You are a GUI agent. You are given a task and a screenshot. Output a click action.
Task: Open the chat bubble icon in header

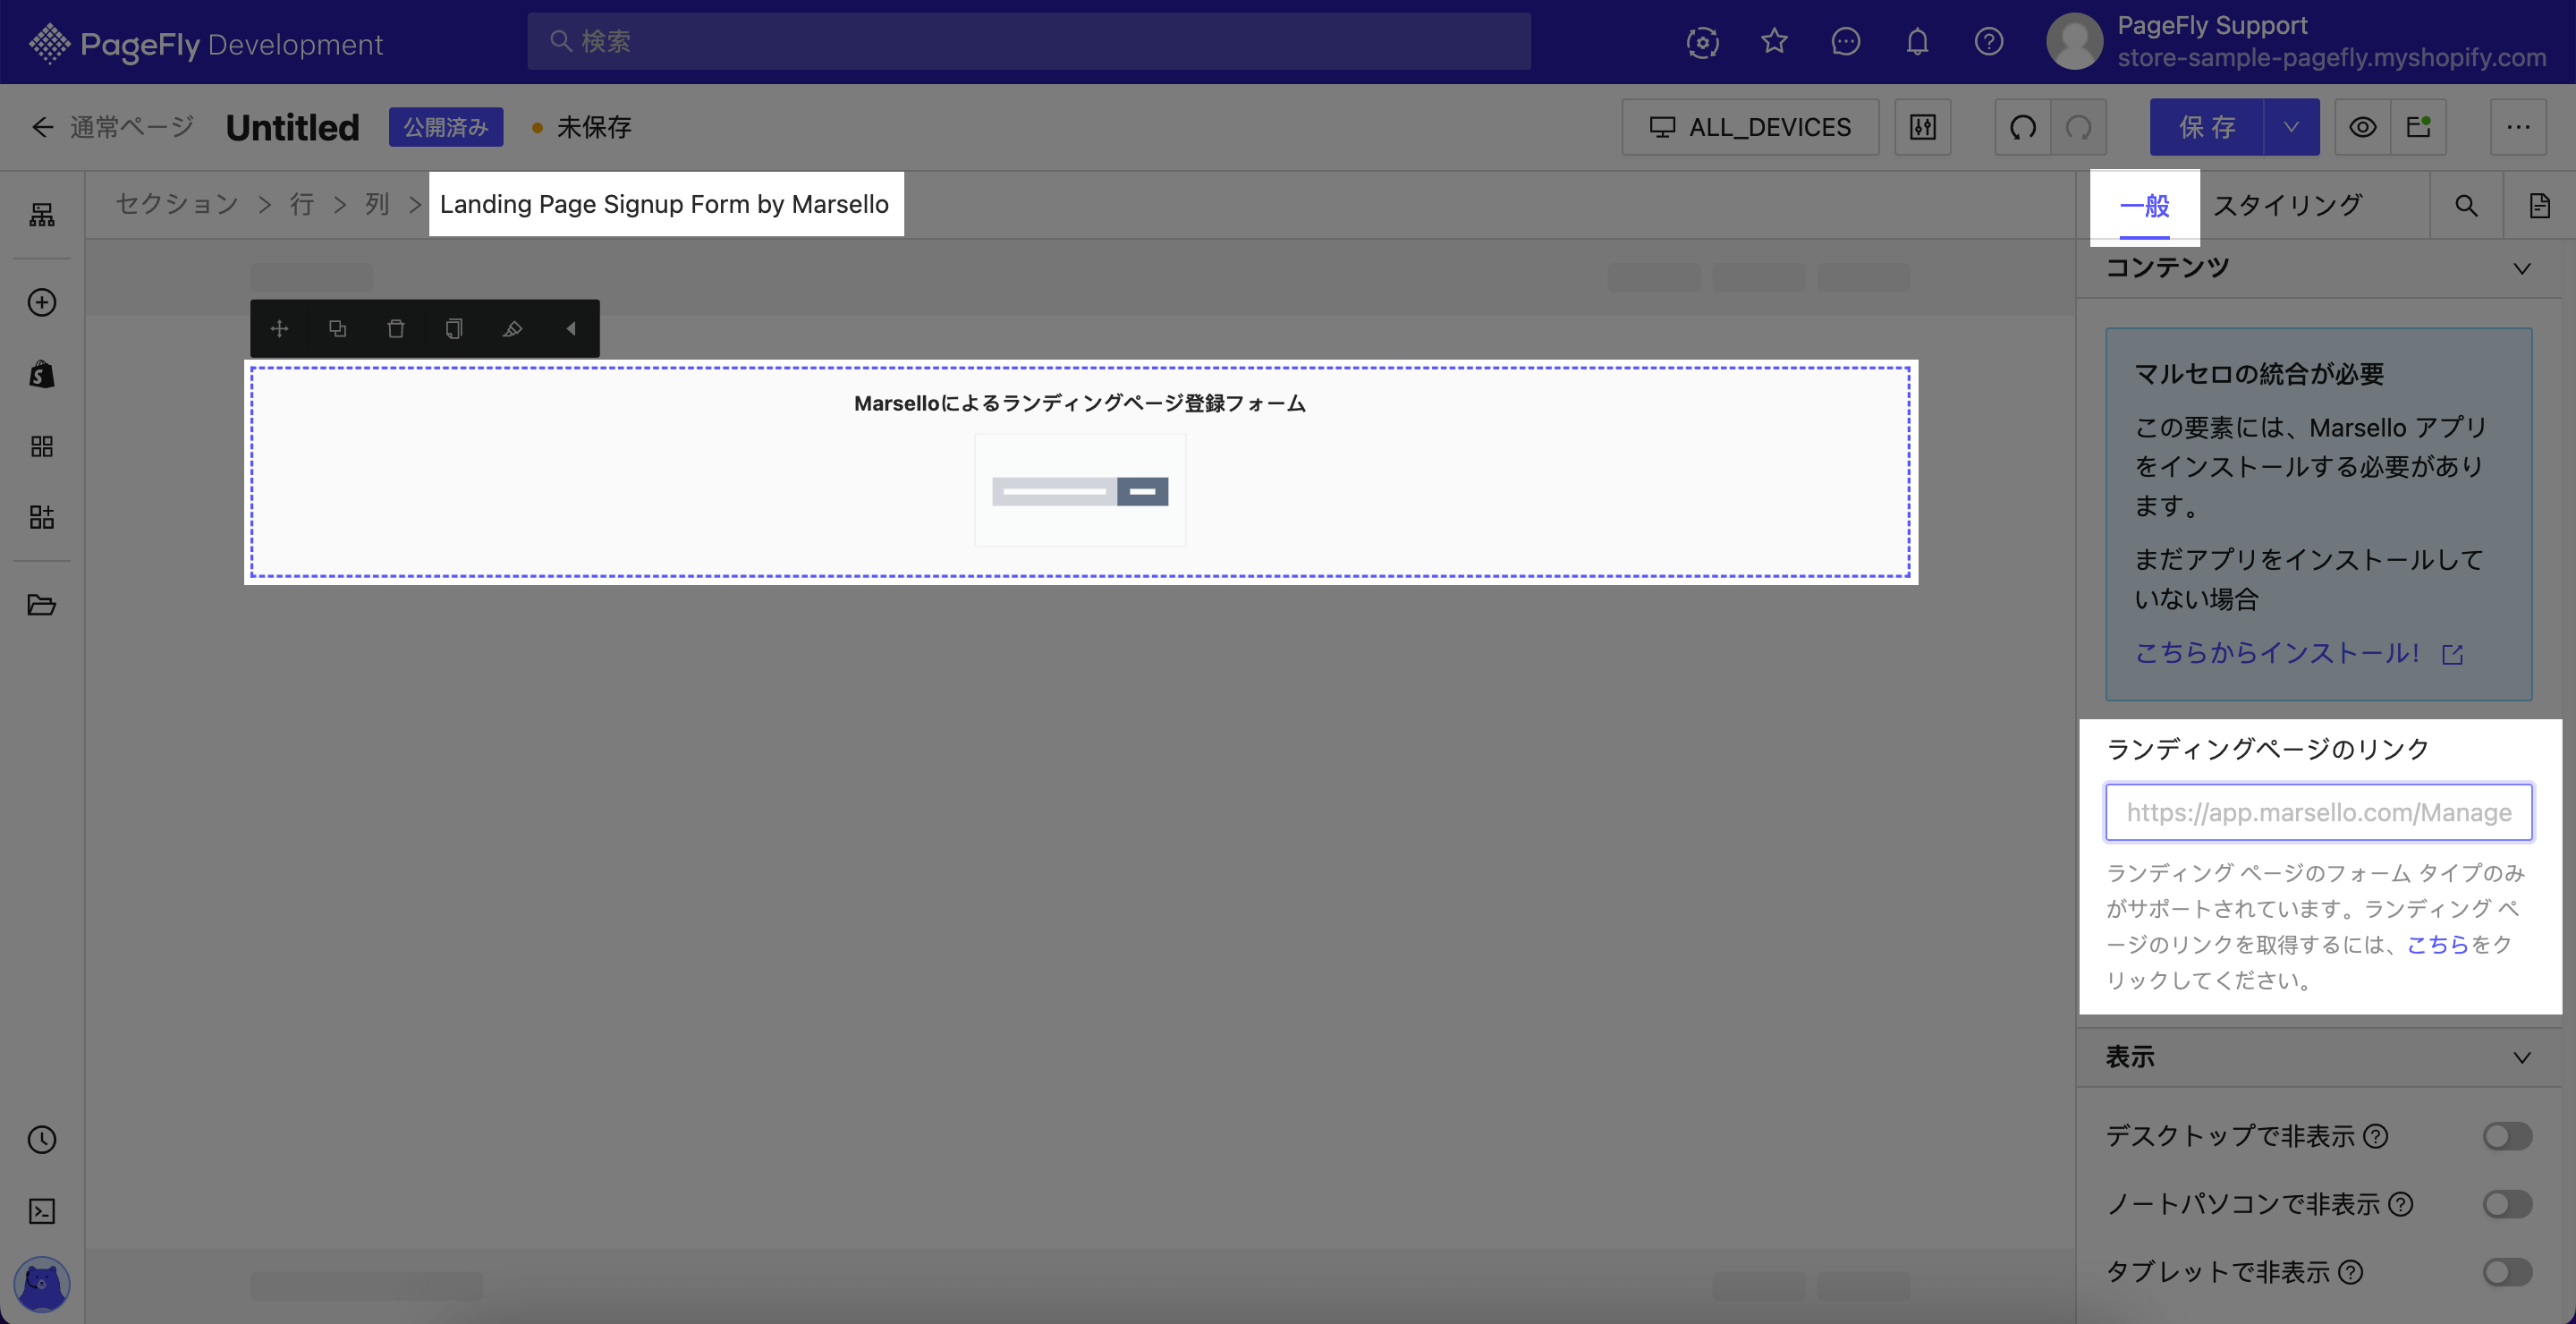tap(1846, 41)
